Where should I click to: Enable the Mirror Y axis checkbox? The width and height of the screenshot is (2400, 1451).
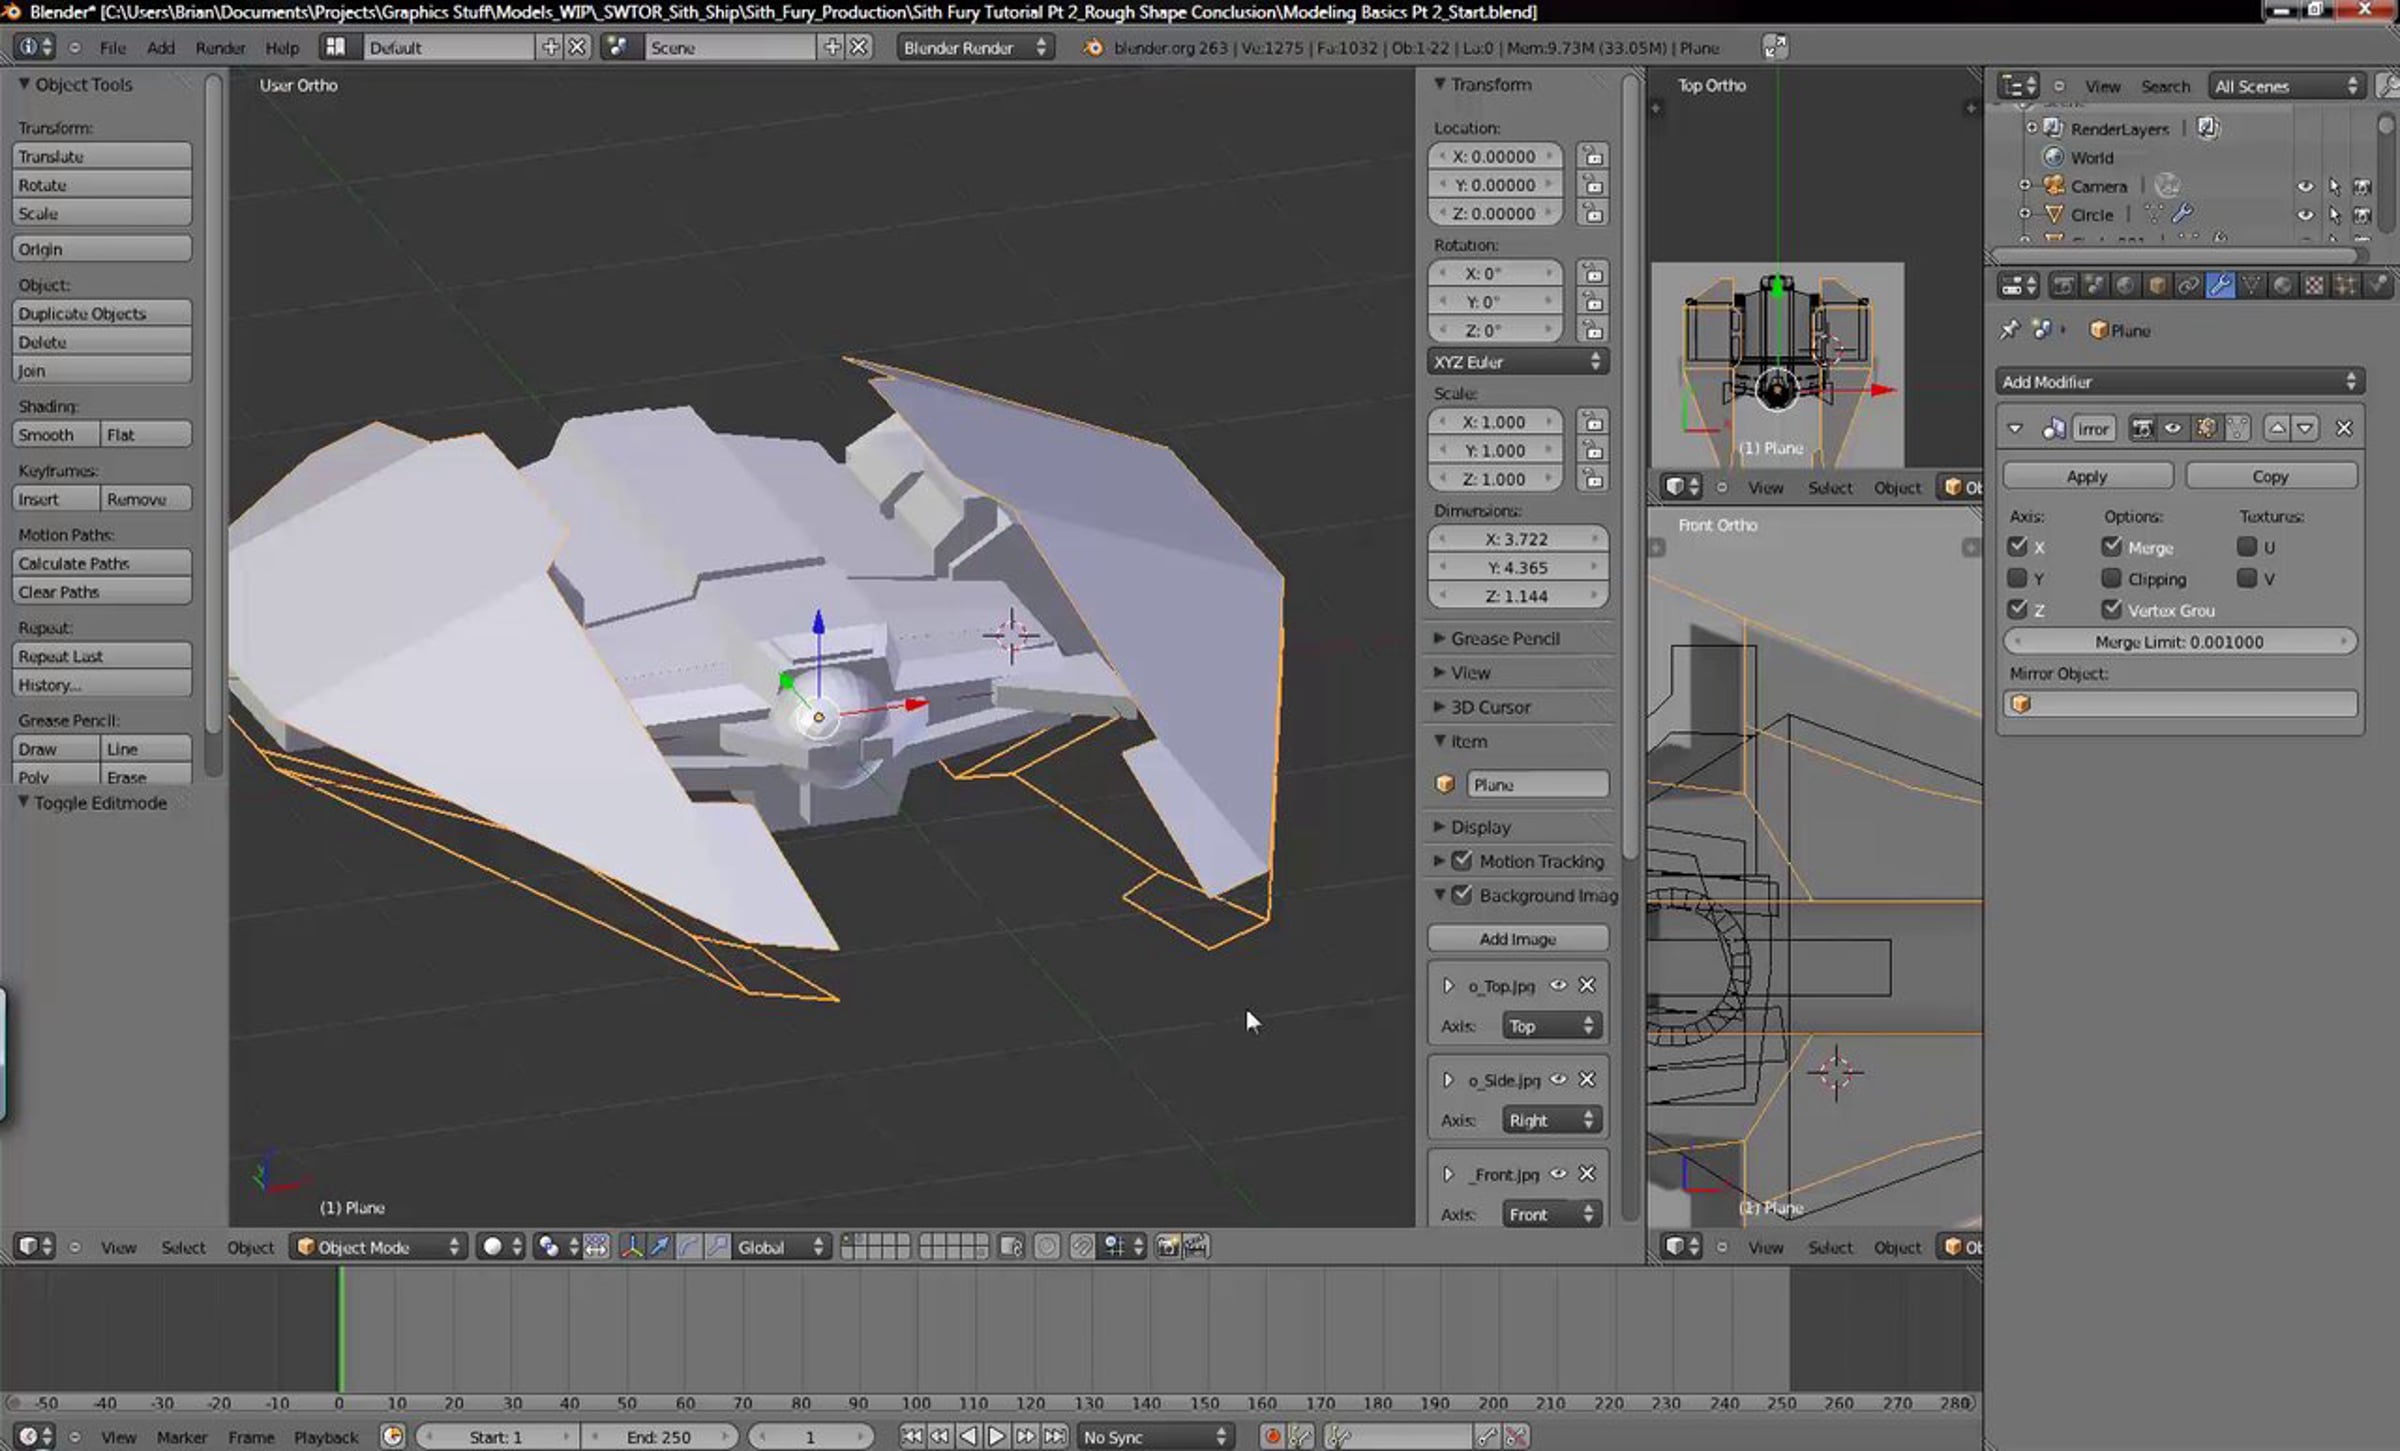tap(2017, 578)
